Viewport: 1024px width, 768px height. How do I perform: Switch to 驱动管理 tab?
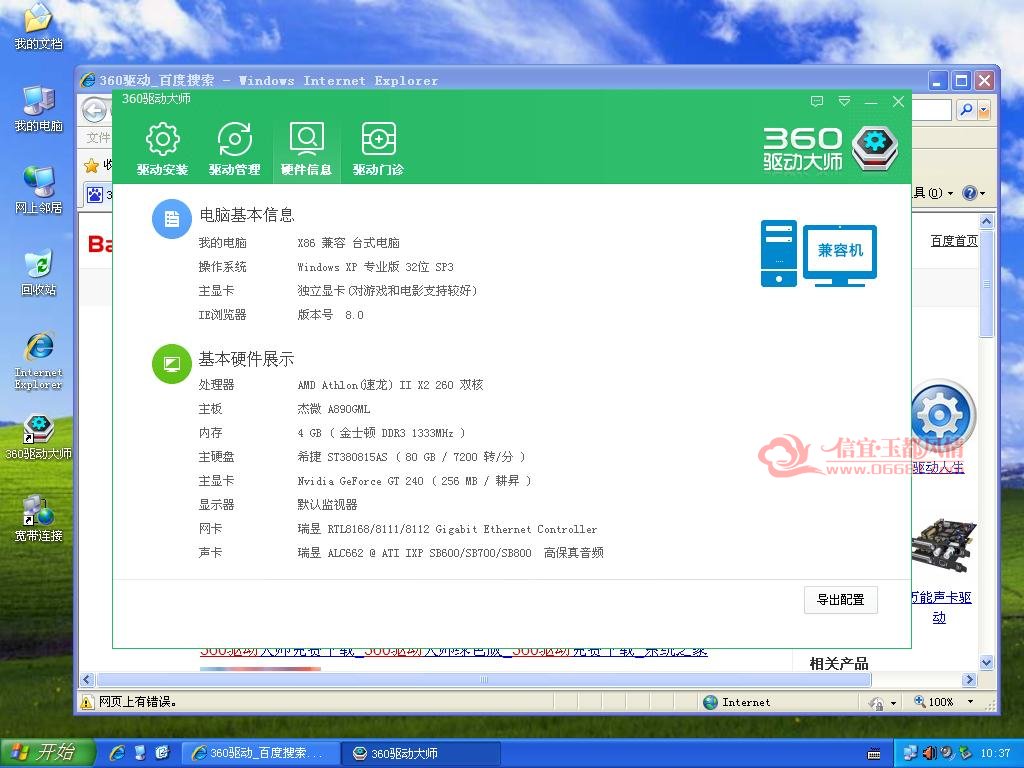point(234,150)
